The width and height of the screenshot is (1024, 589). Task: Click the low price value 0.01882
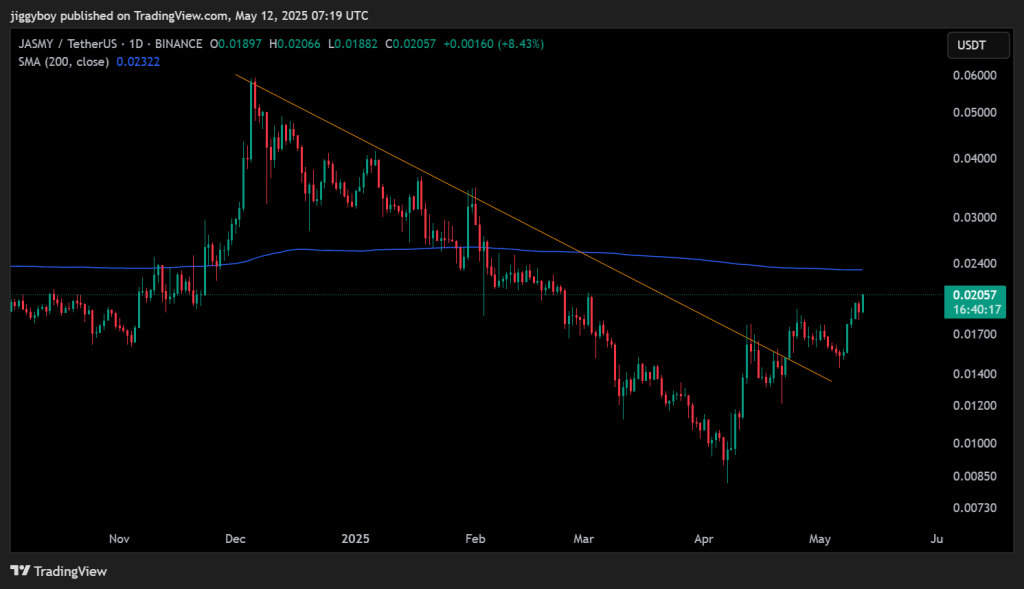pos(357,44)
